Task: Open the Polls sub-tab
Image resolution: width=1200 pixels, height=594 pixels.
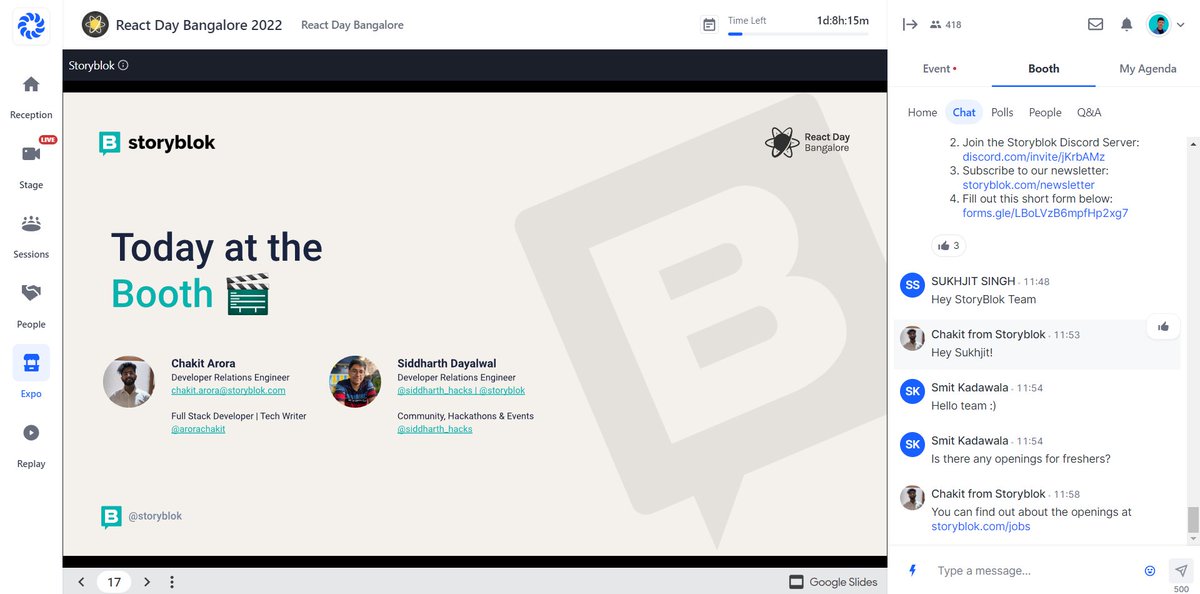Action: (x=1002, y=113)
